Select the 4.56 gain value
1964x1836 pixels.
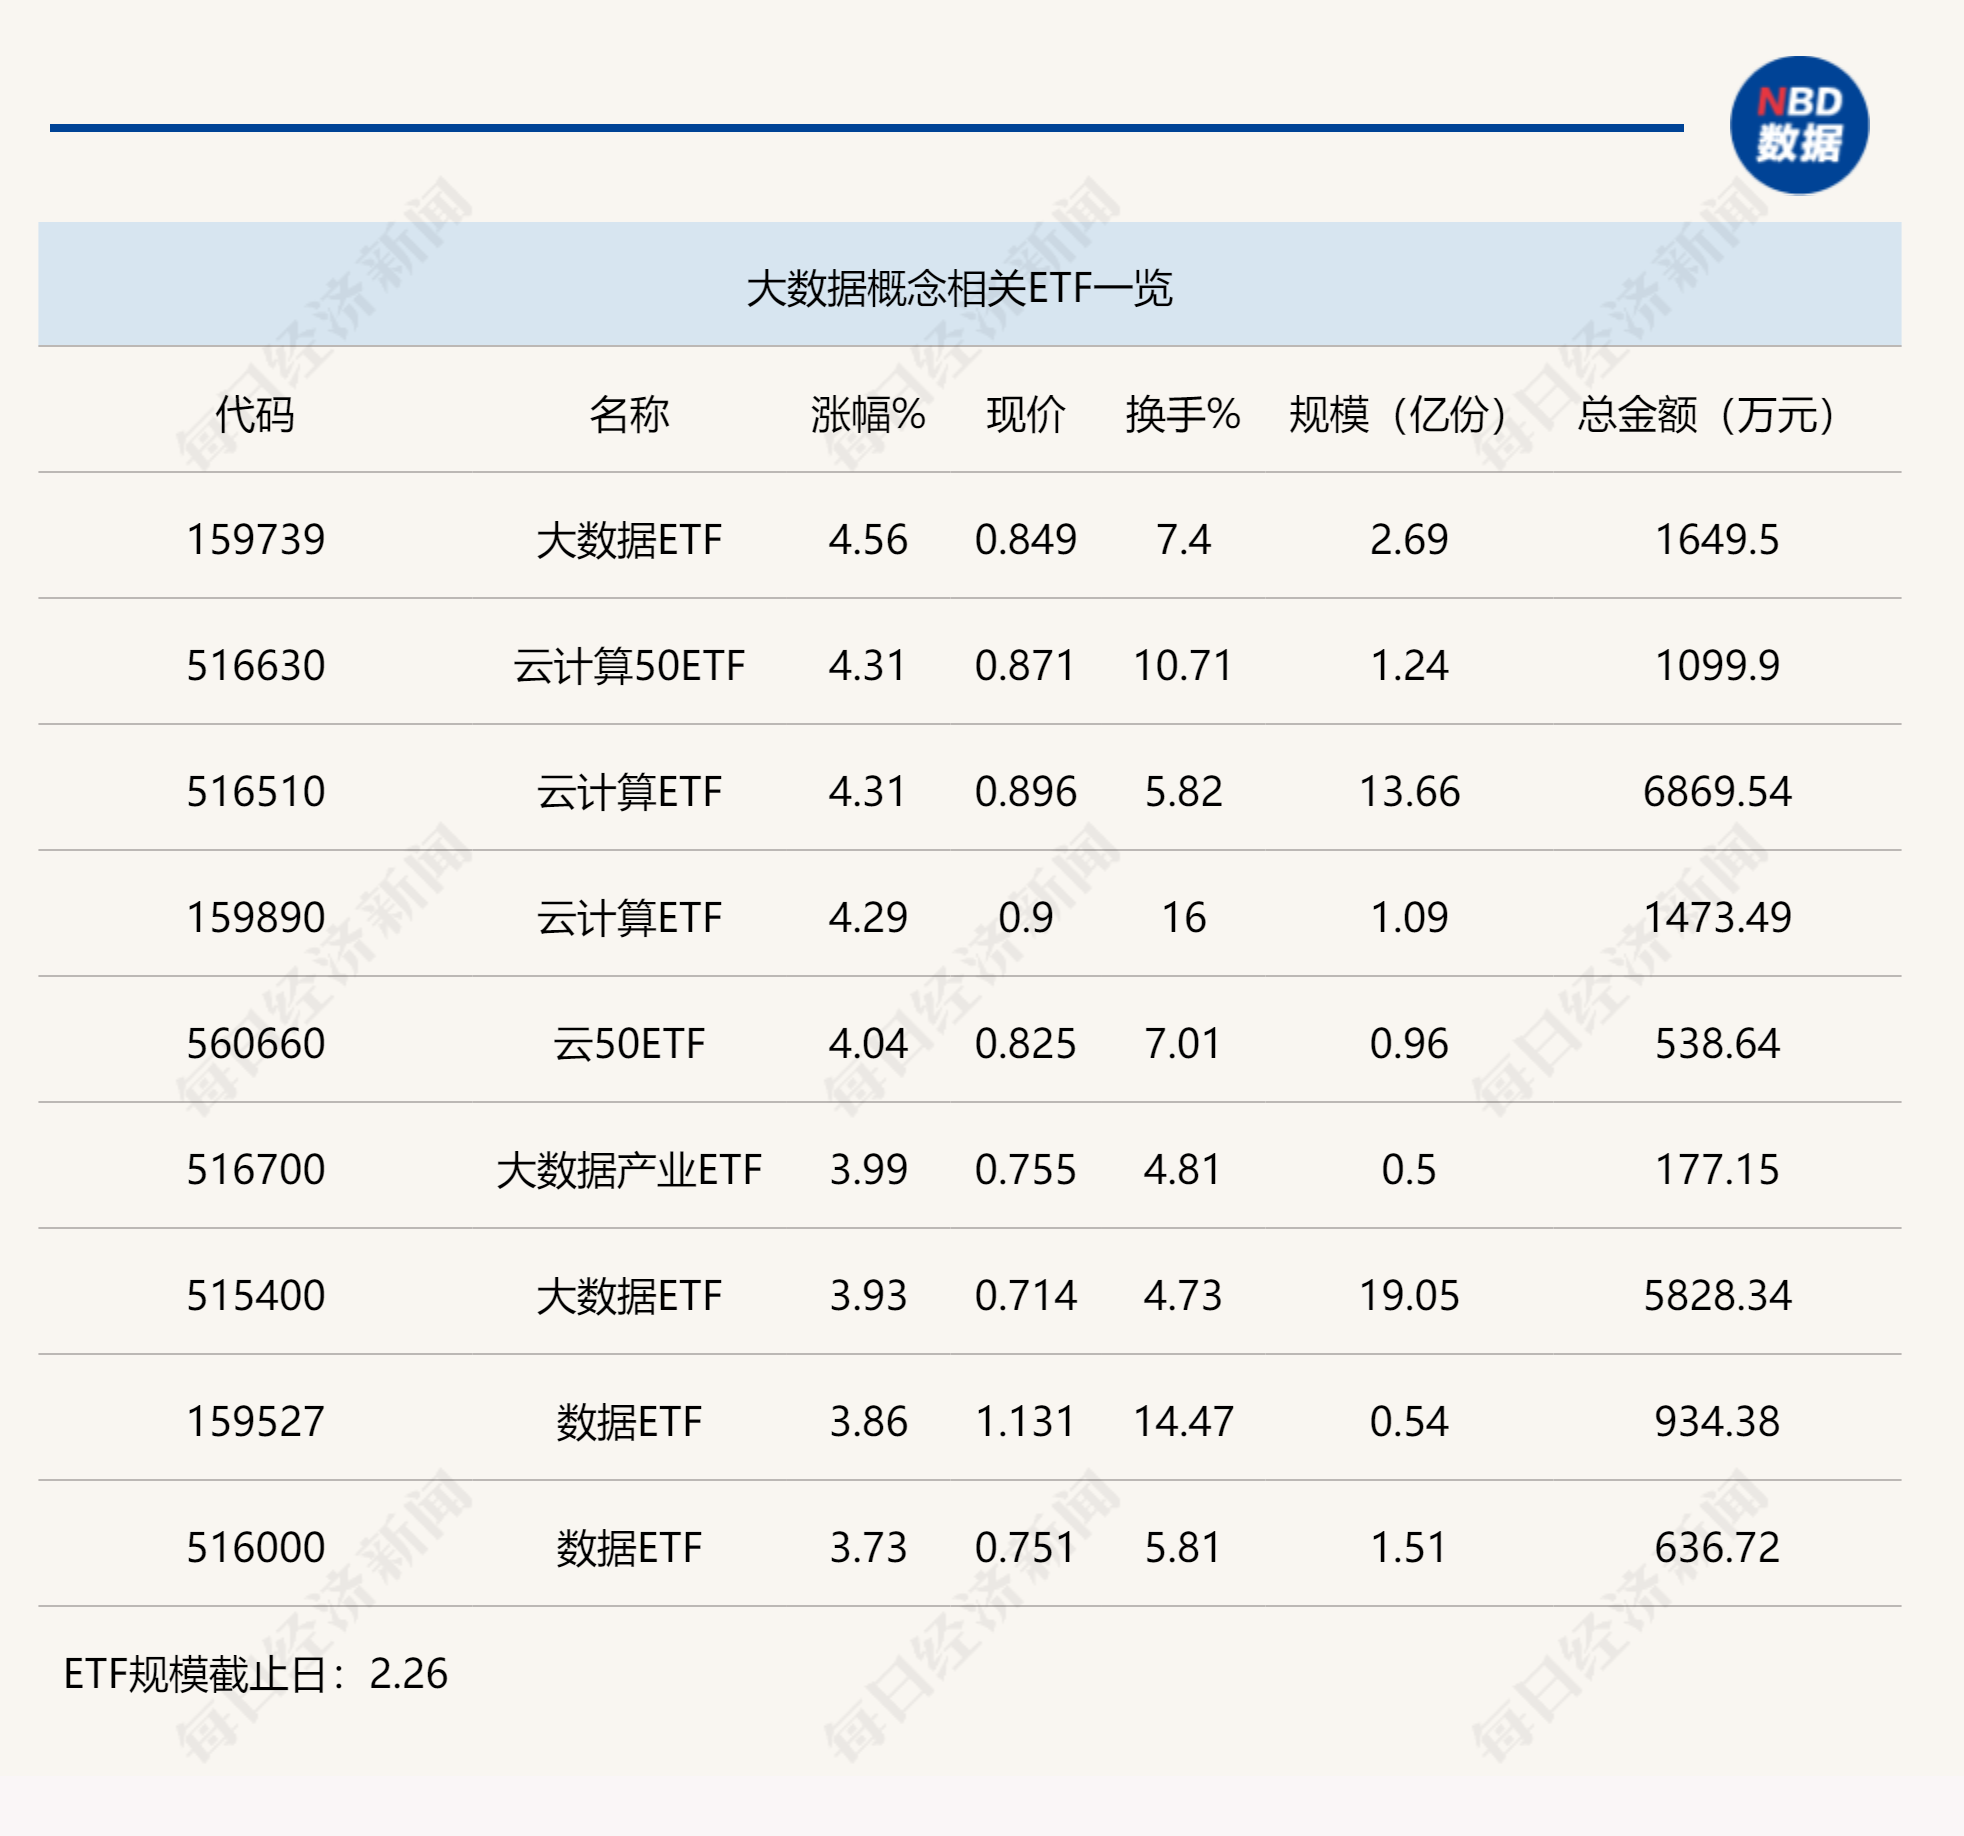868,540
